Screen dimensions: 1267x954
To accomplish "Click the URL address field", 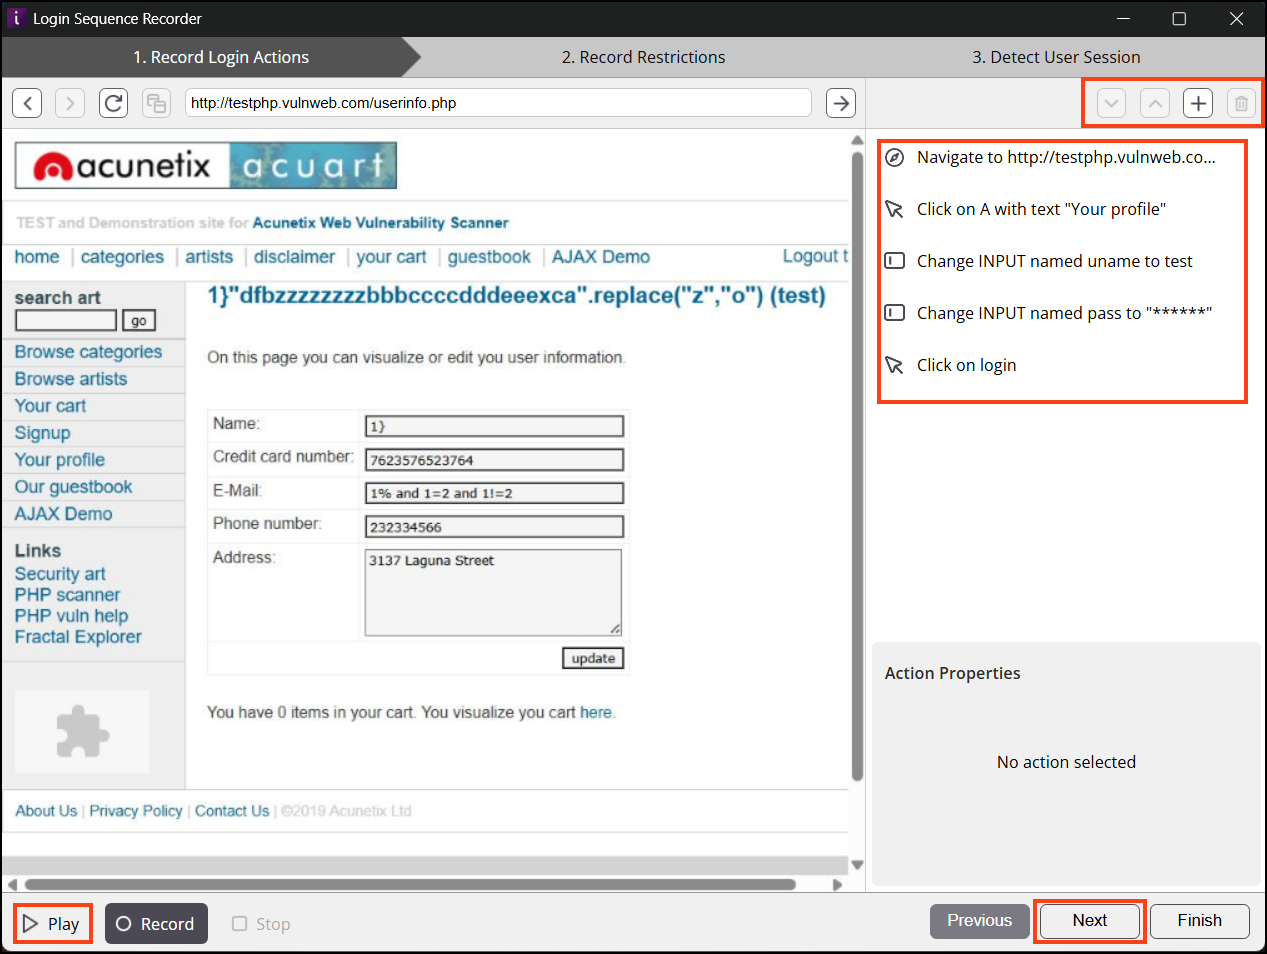I will click(x=498, y=103).
